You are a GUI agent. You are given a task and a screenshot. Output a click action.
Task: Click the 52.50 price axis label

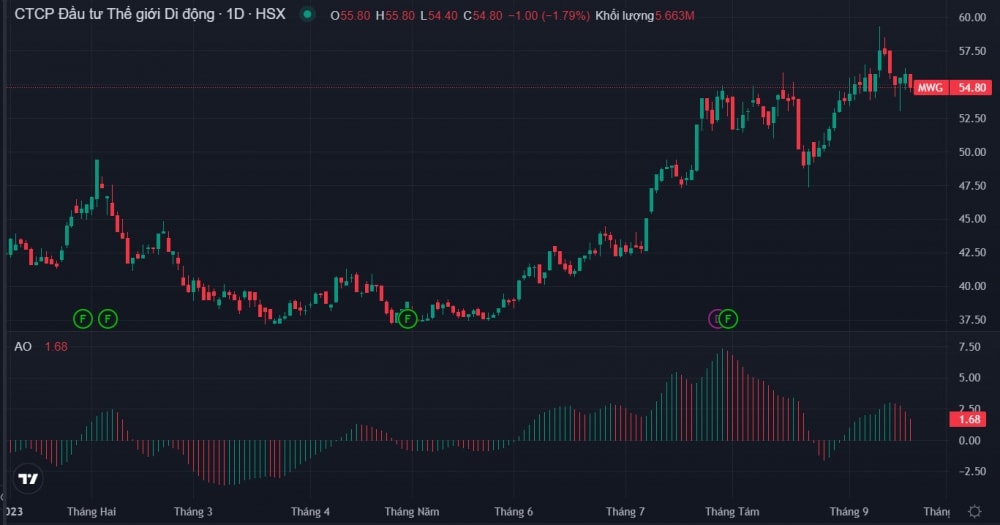[972, 118]
